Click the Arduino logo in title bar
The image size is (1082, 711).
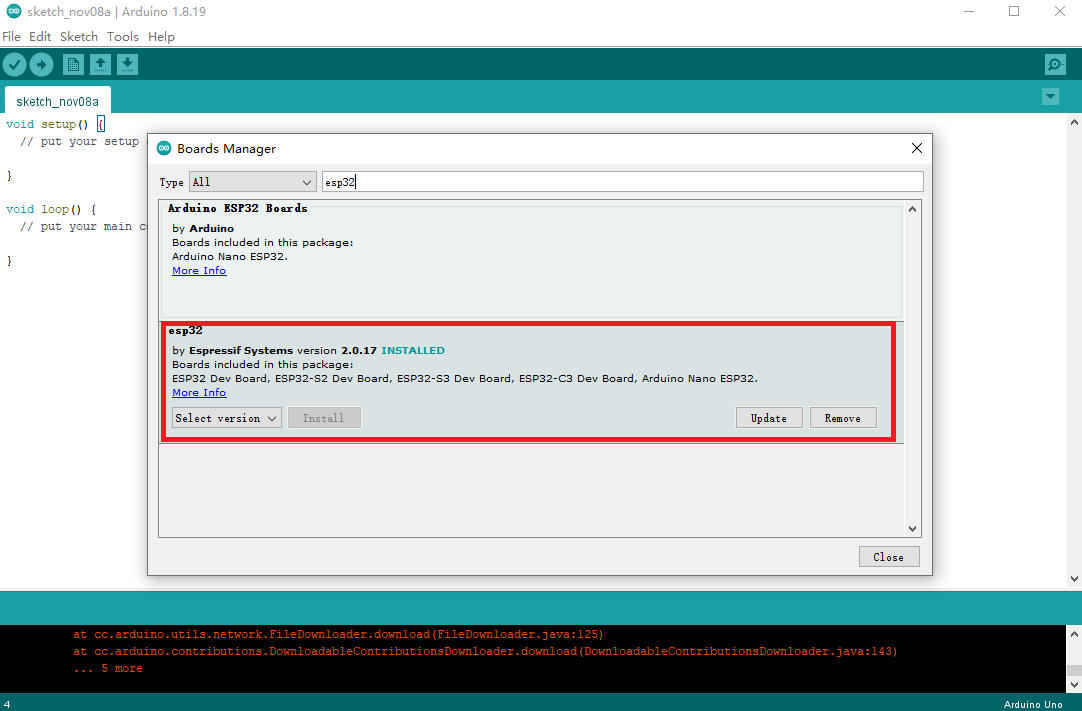point(14,11)
